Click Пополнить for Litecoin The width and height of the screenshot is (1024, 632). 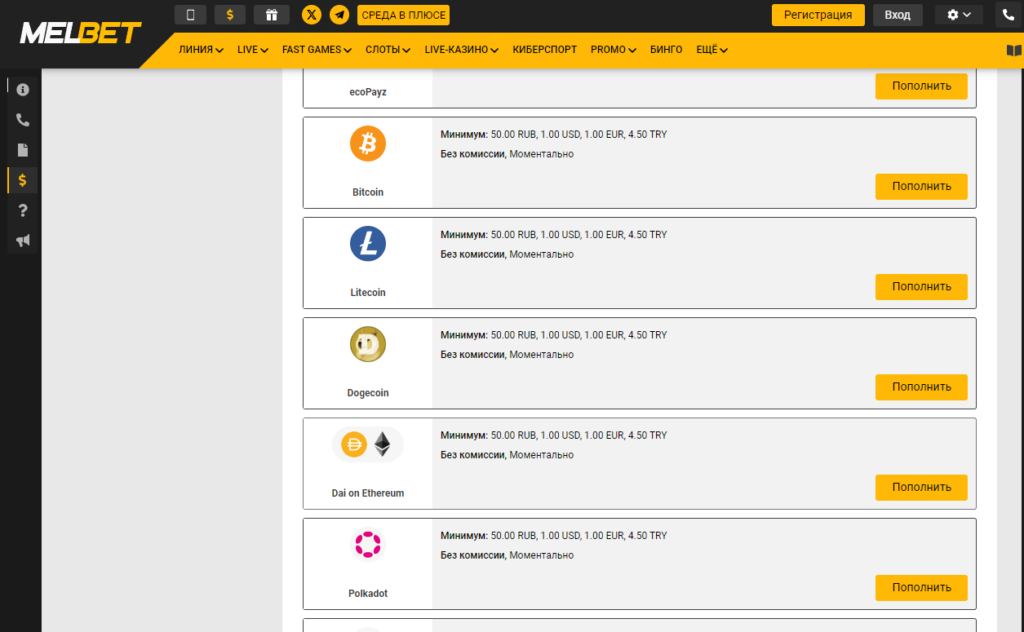(921, 287)
